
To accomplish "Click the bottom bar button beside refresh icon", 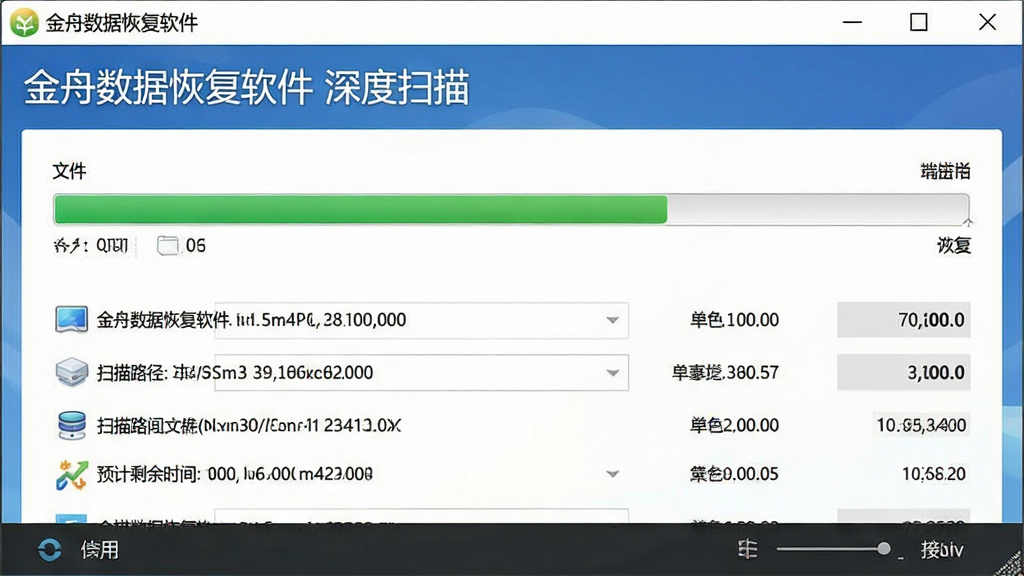I will pyautogui.click(x=100, y=550).
